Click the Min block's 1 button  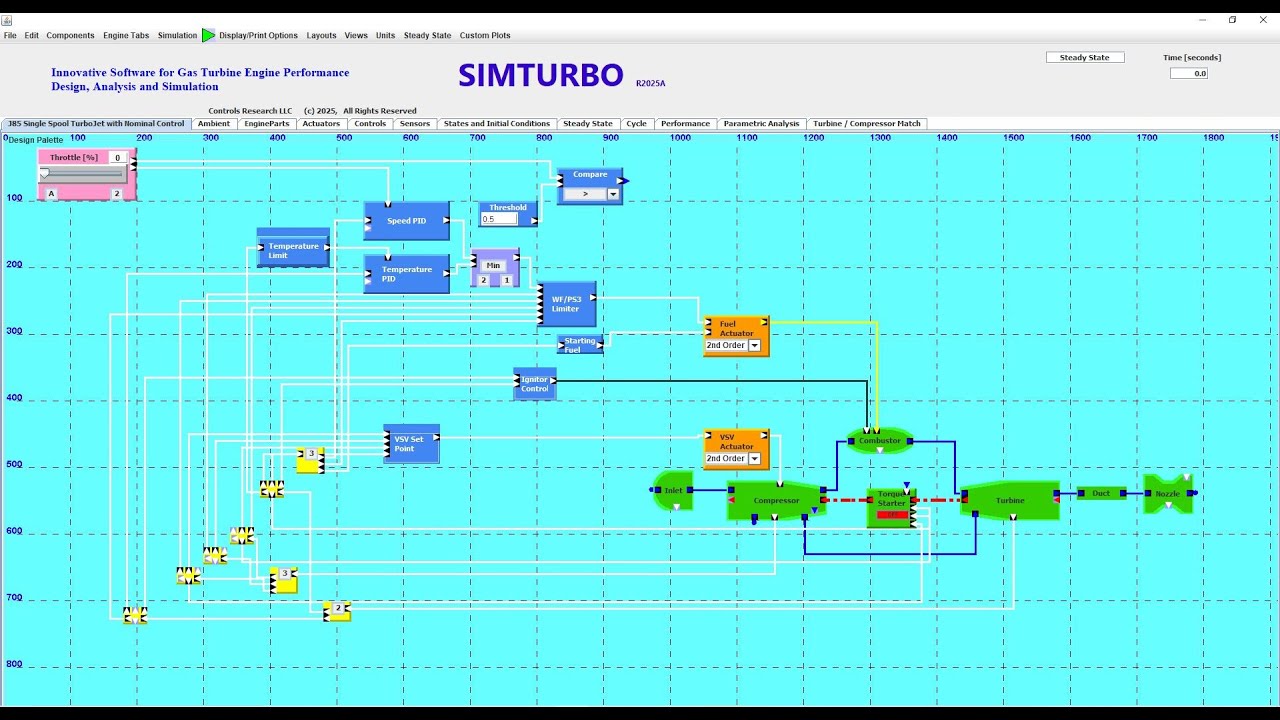point(506,280)
